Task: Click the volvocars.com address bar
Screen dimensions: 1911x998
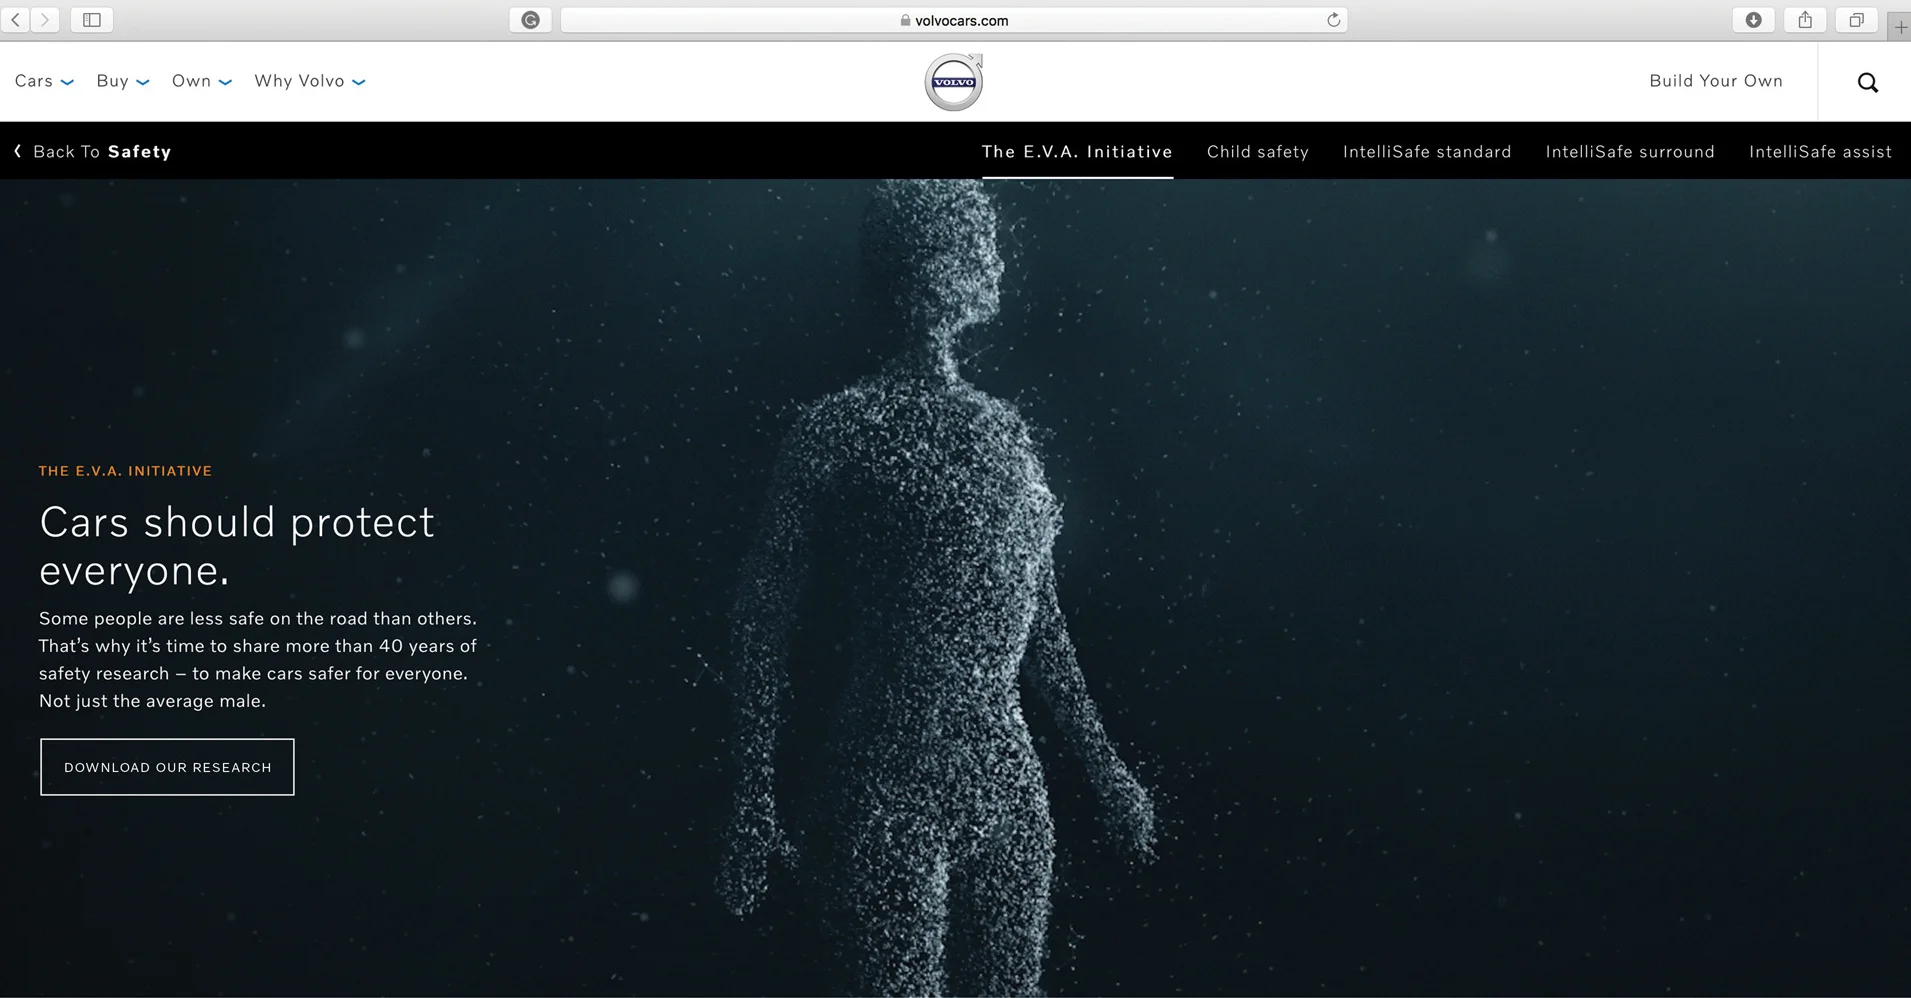Action: click(x=954, y=20)
